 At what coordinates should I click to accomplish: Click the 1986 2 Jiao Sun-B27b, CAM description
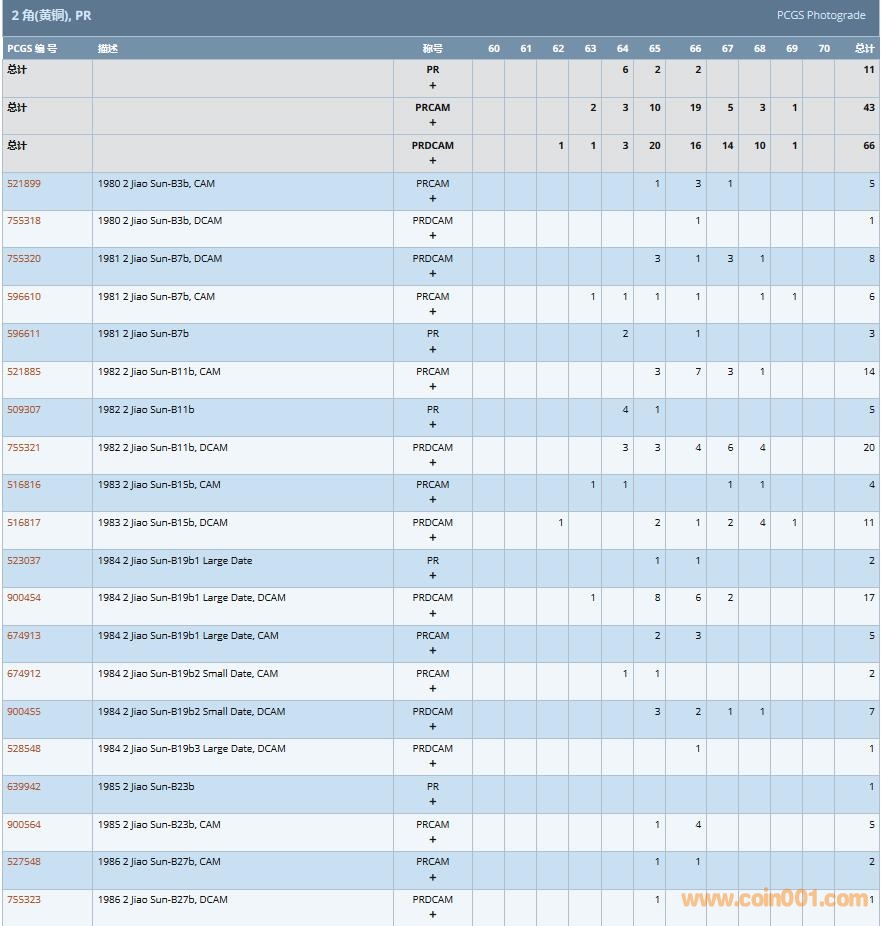point(159,862)
